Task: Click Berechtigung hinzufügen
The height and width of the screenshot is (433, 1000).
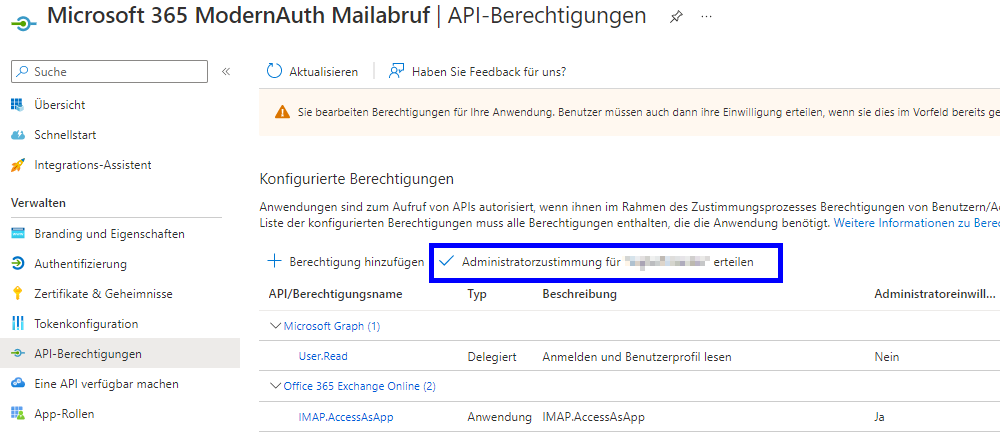Action: tap(345, 261)
